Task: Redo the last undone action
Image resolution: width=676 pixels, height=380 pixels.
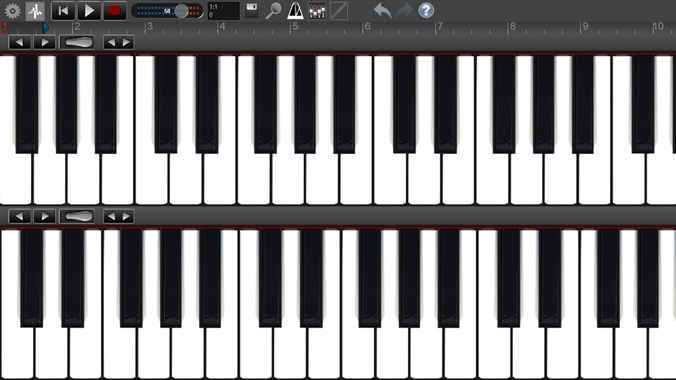Action: point(404,10)
